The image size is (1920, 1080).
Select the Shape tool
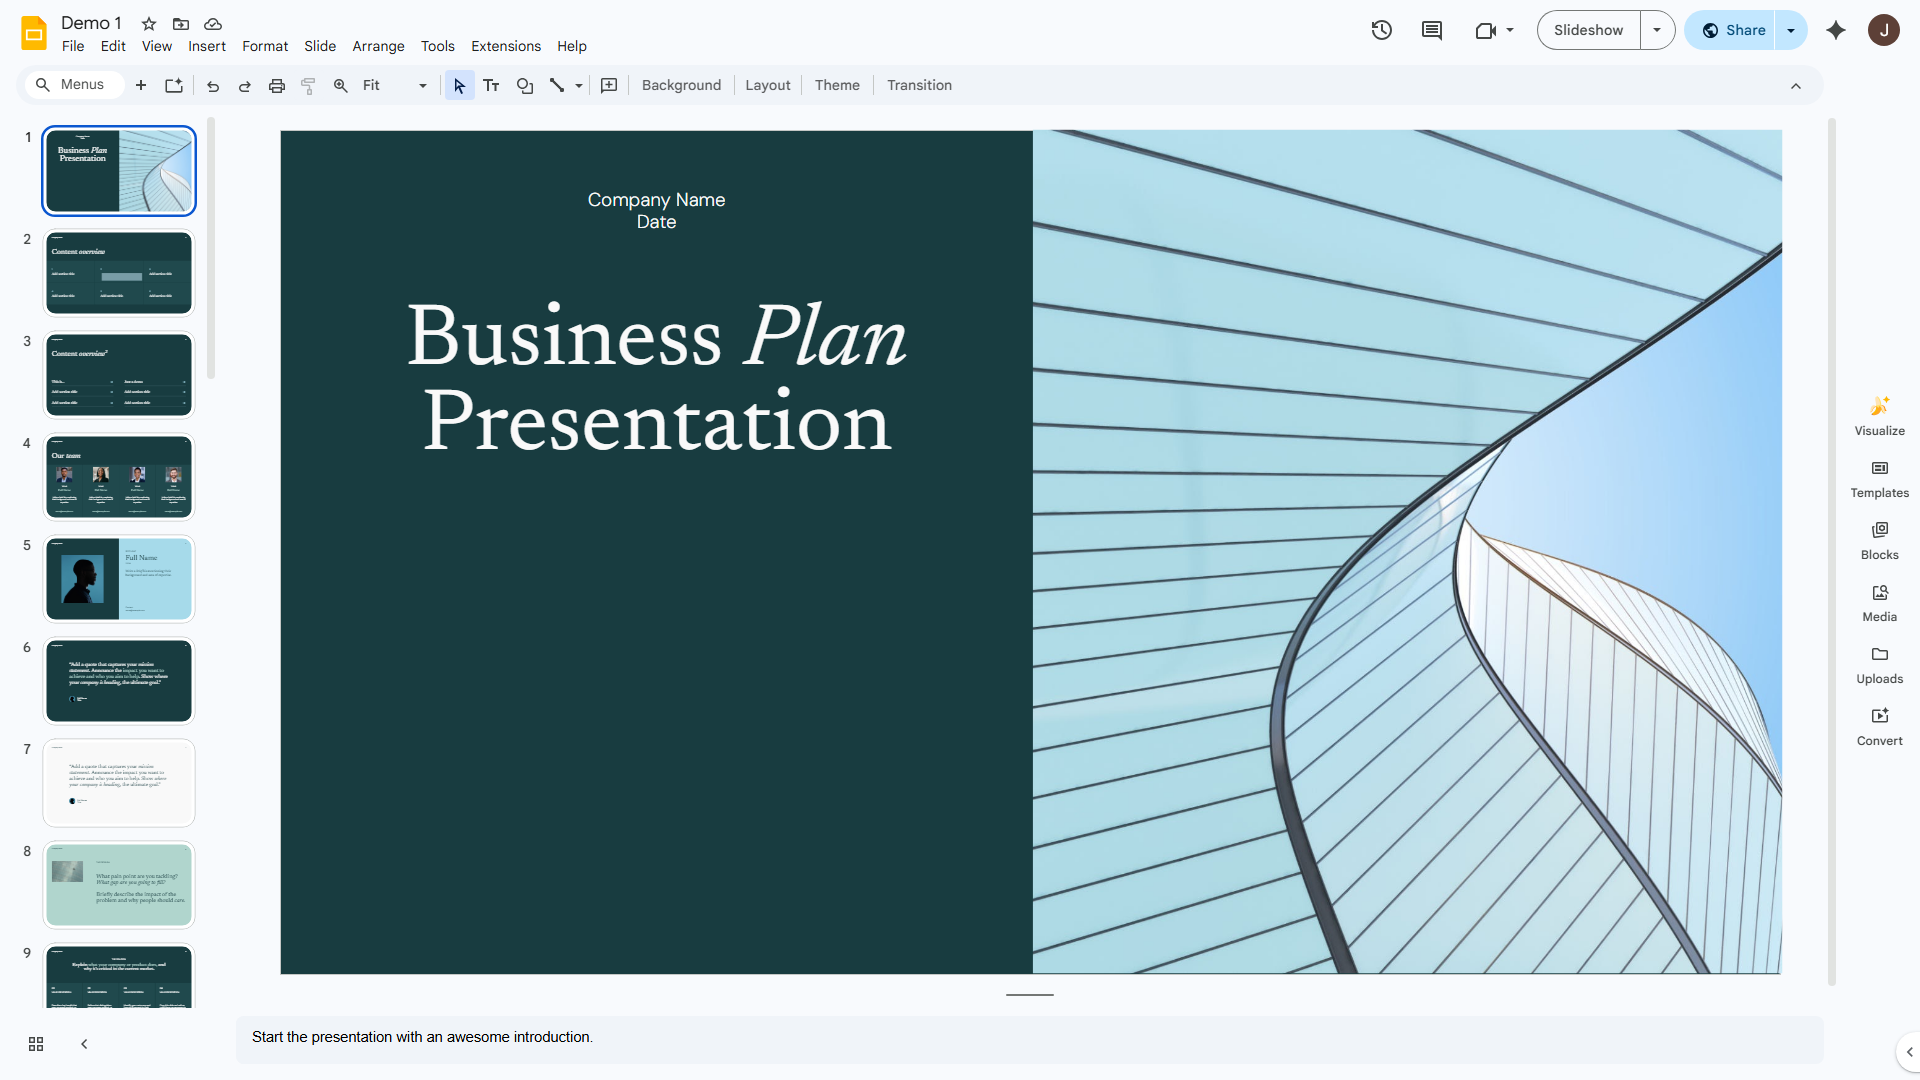coord(525,85)
